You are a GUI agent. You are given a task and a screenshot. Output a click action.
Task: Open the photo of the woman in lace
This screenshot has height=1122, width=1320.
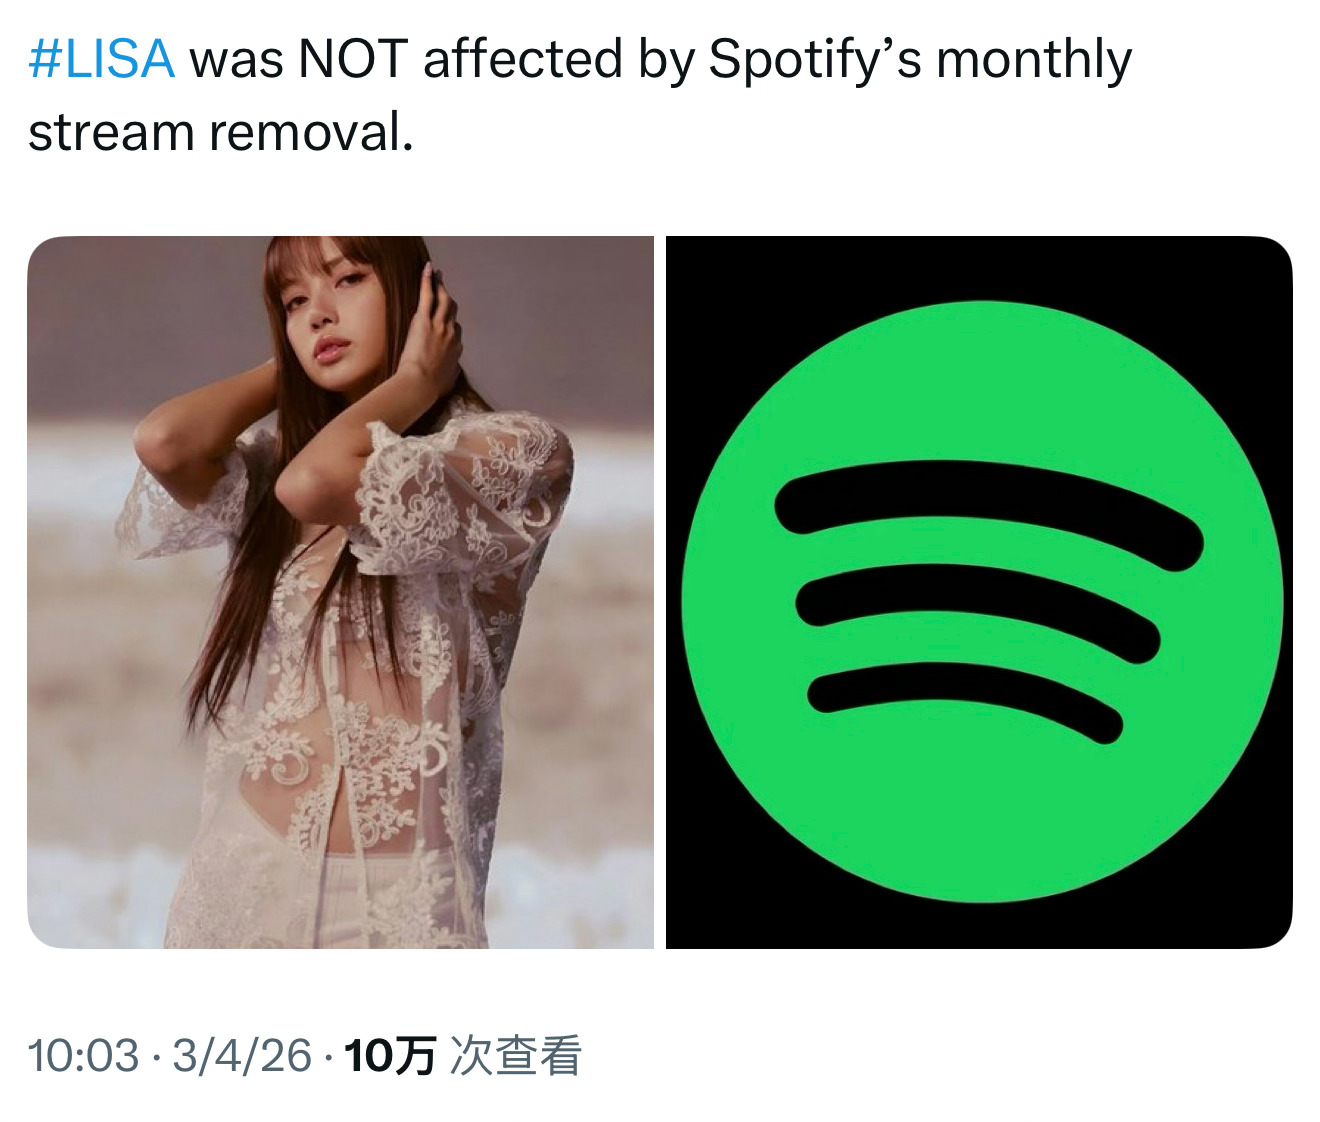(x=340, y=592)
